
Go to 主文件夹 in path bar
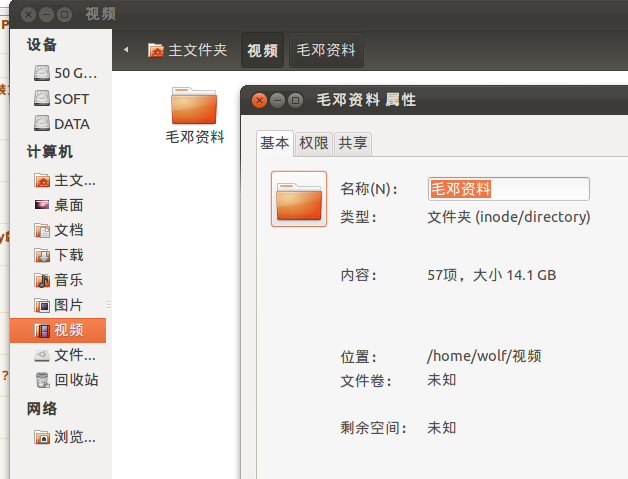tap(187, 50)
